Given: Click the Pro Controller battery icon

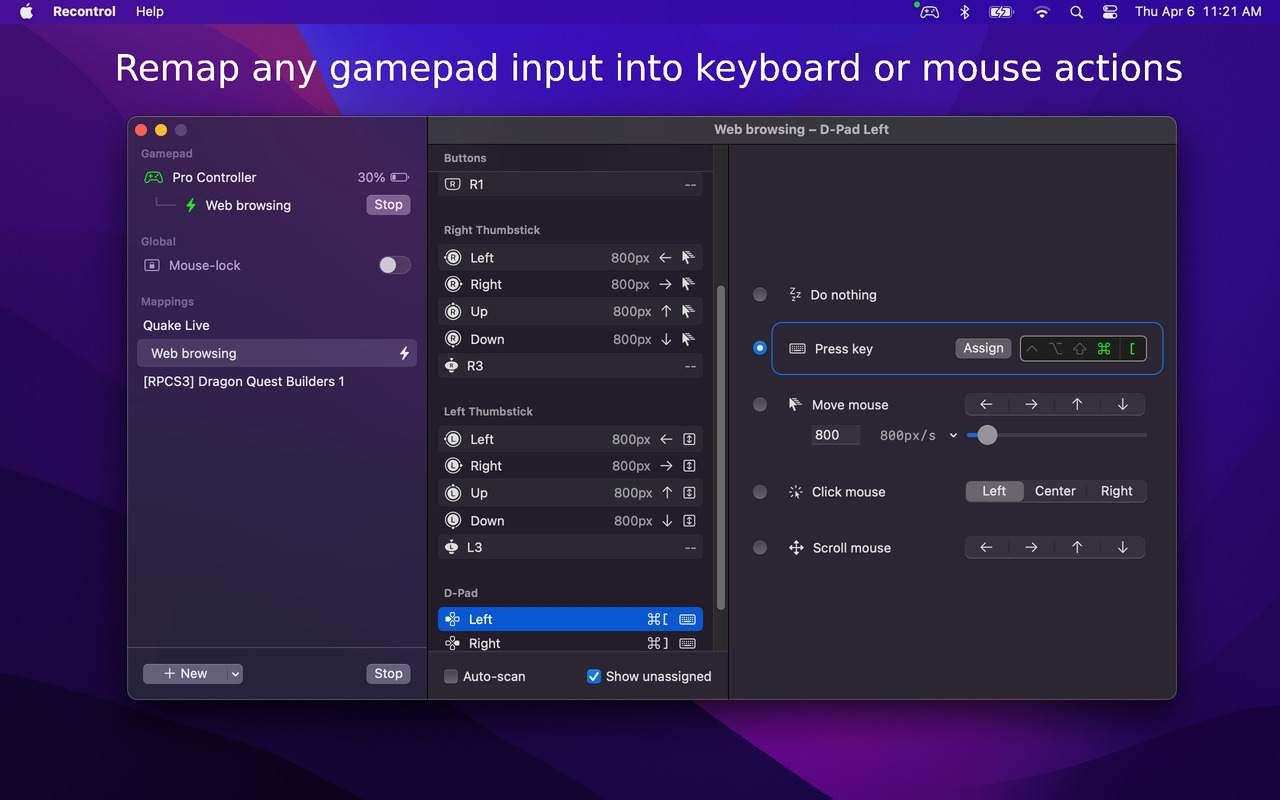Looking at the screenshot, I should point(400,177).
